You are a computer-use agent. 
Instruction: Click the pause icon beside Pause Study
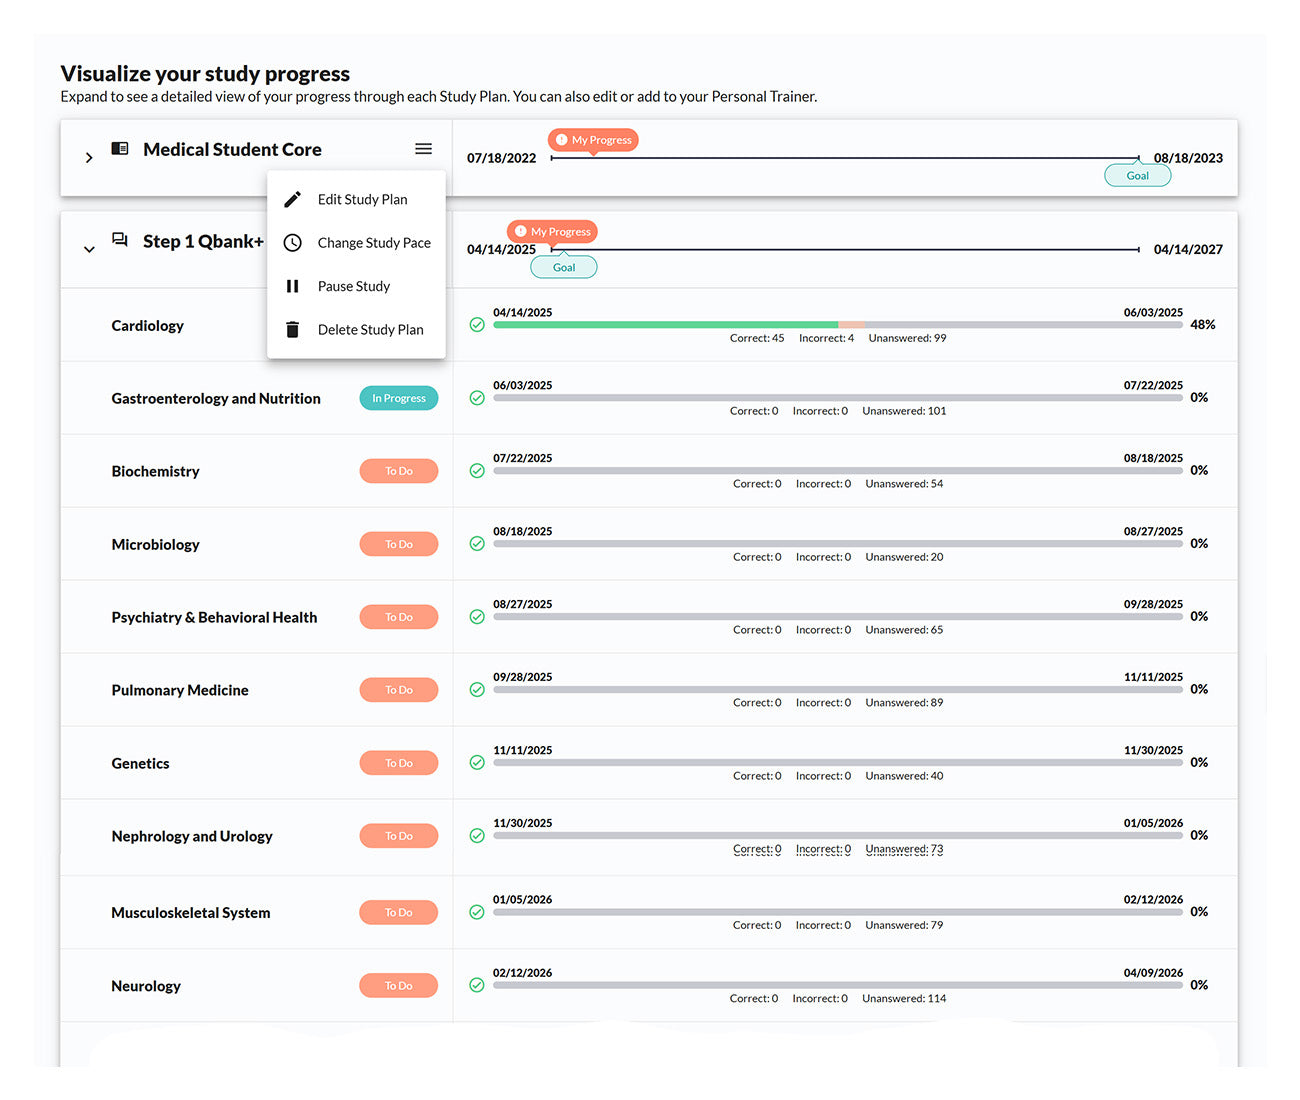point(292,286)
